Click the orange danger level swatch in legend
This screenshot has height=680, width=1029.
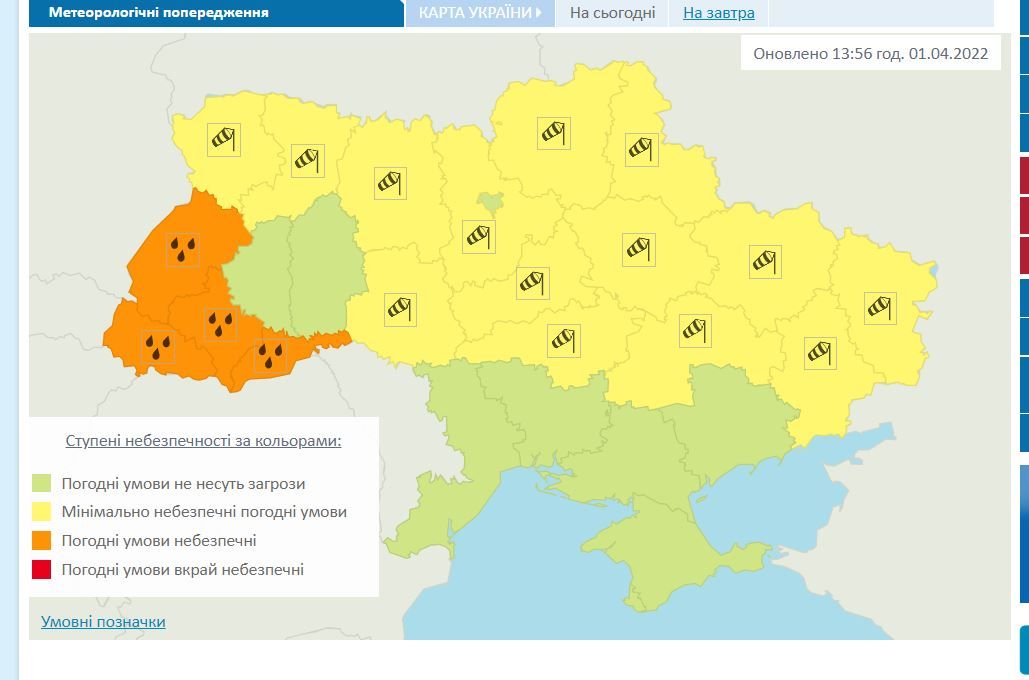[x=41, y=541]
